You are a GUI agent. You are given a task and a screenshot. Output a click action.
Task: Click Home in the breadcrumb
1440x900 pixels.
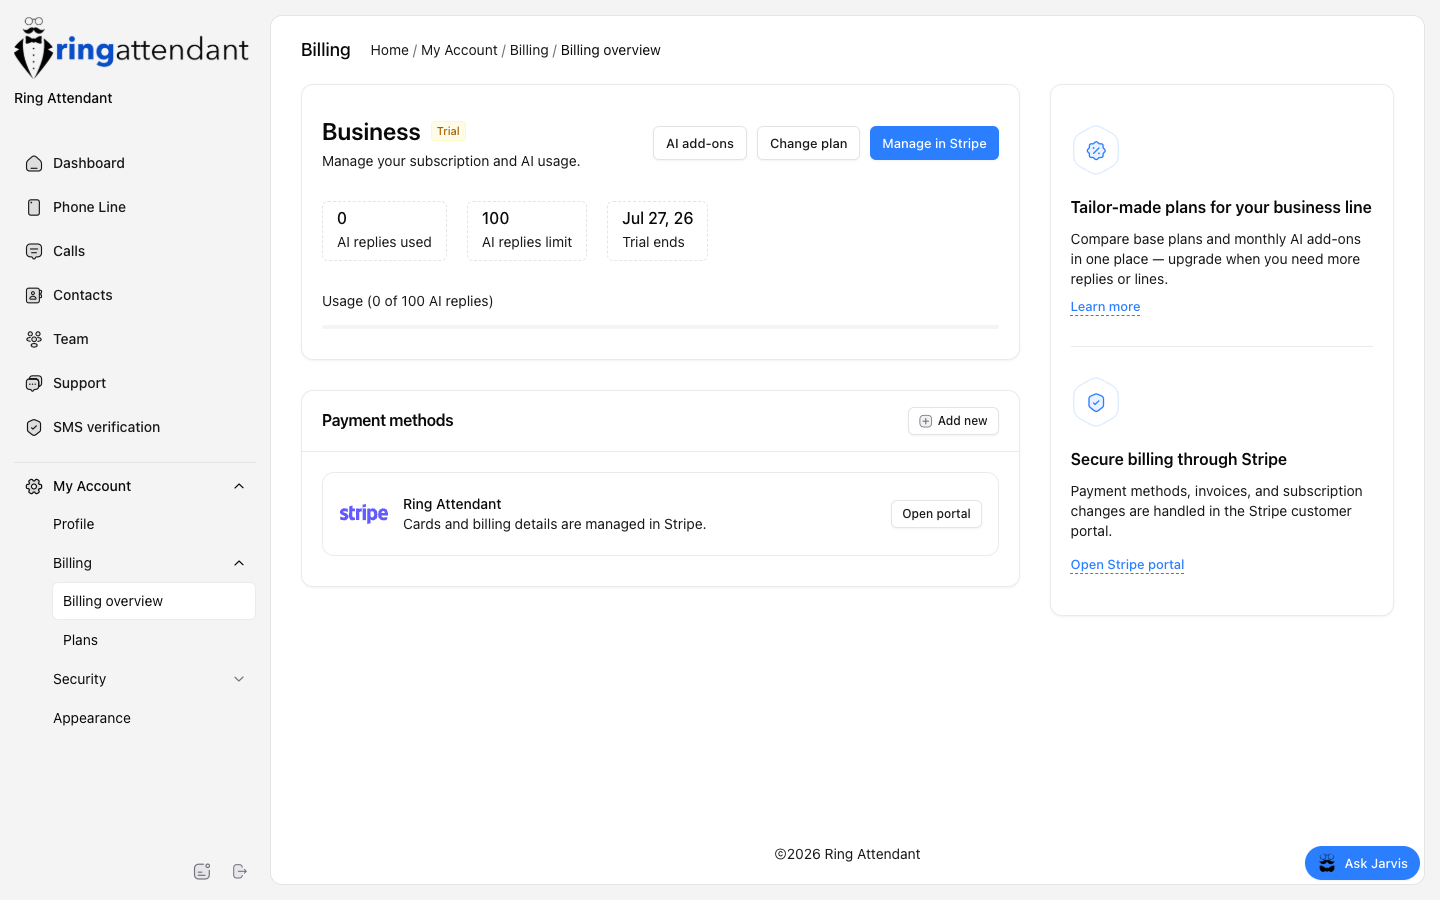click(x=389, y=50)
